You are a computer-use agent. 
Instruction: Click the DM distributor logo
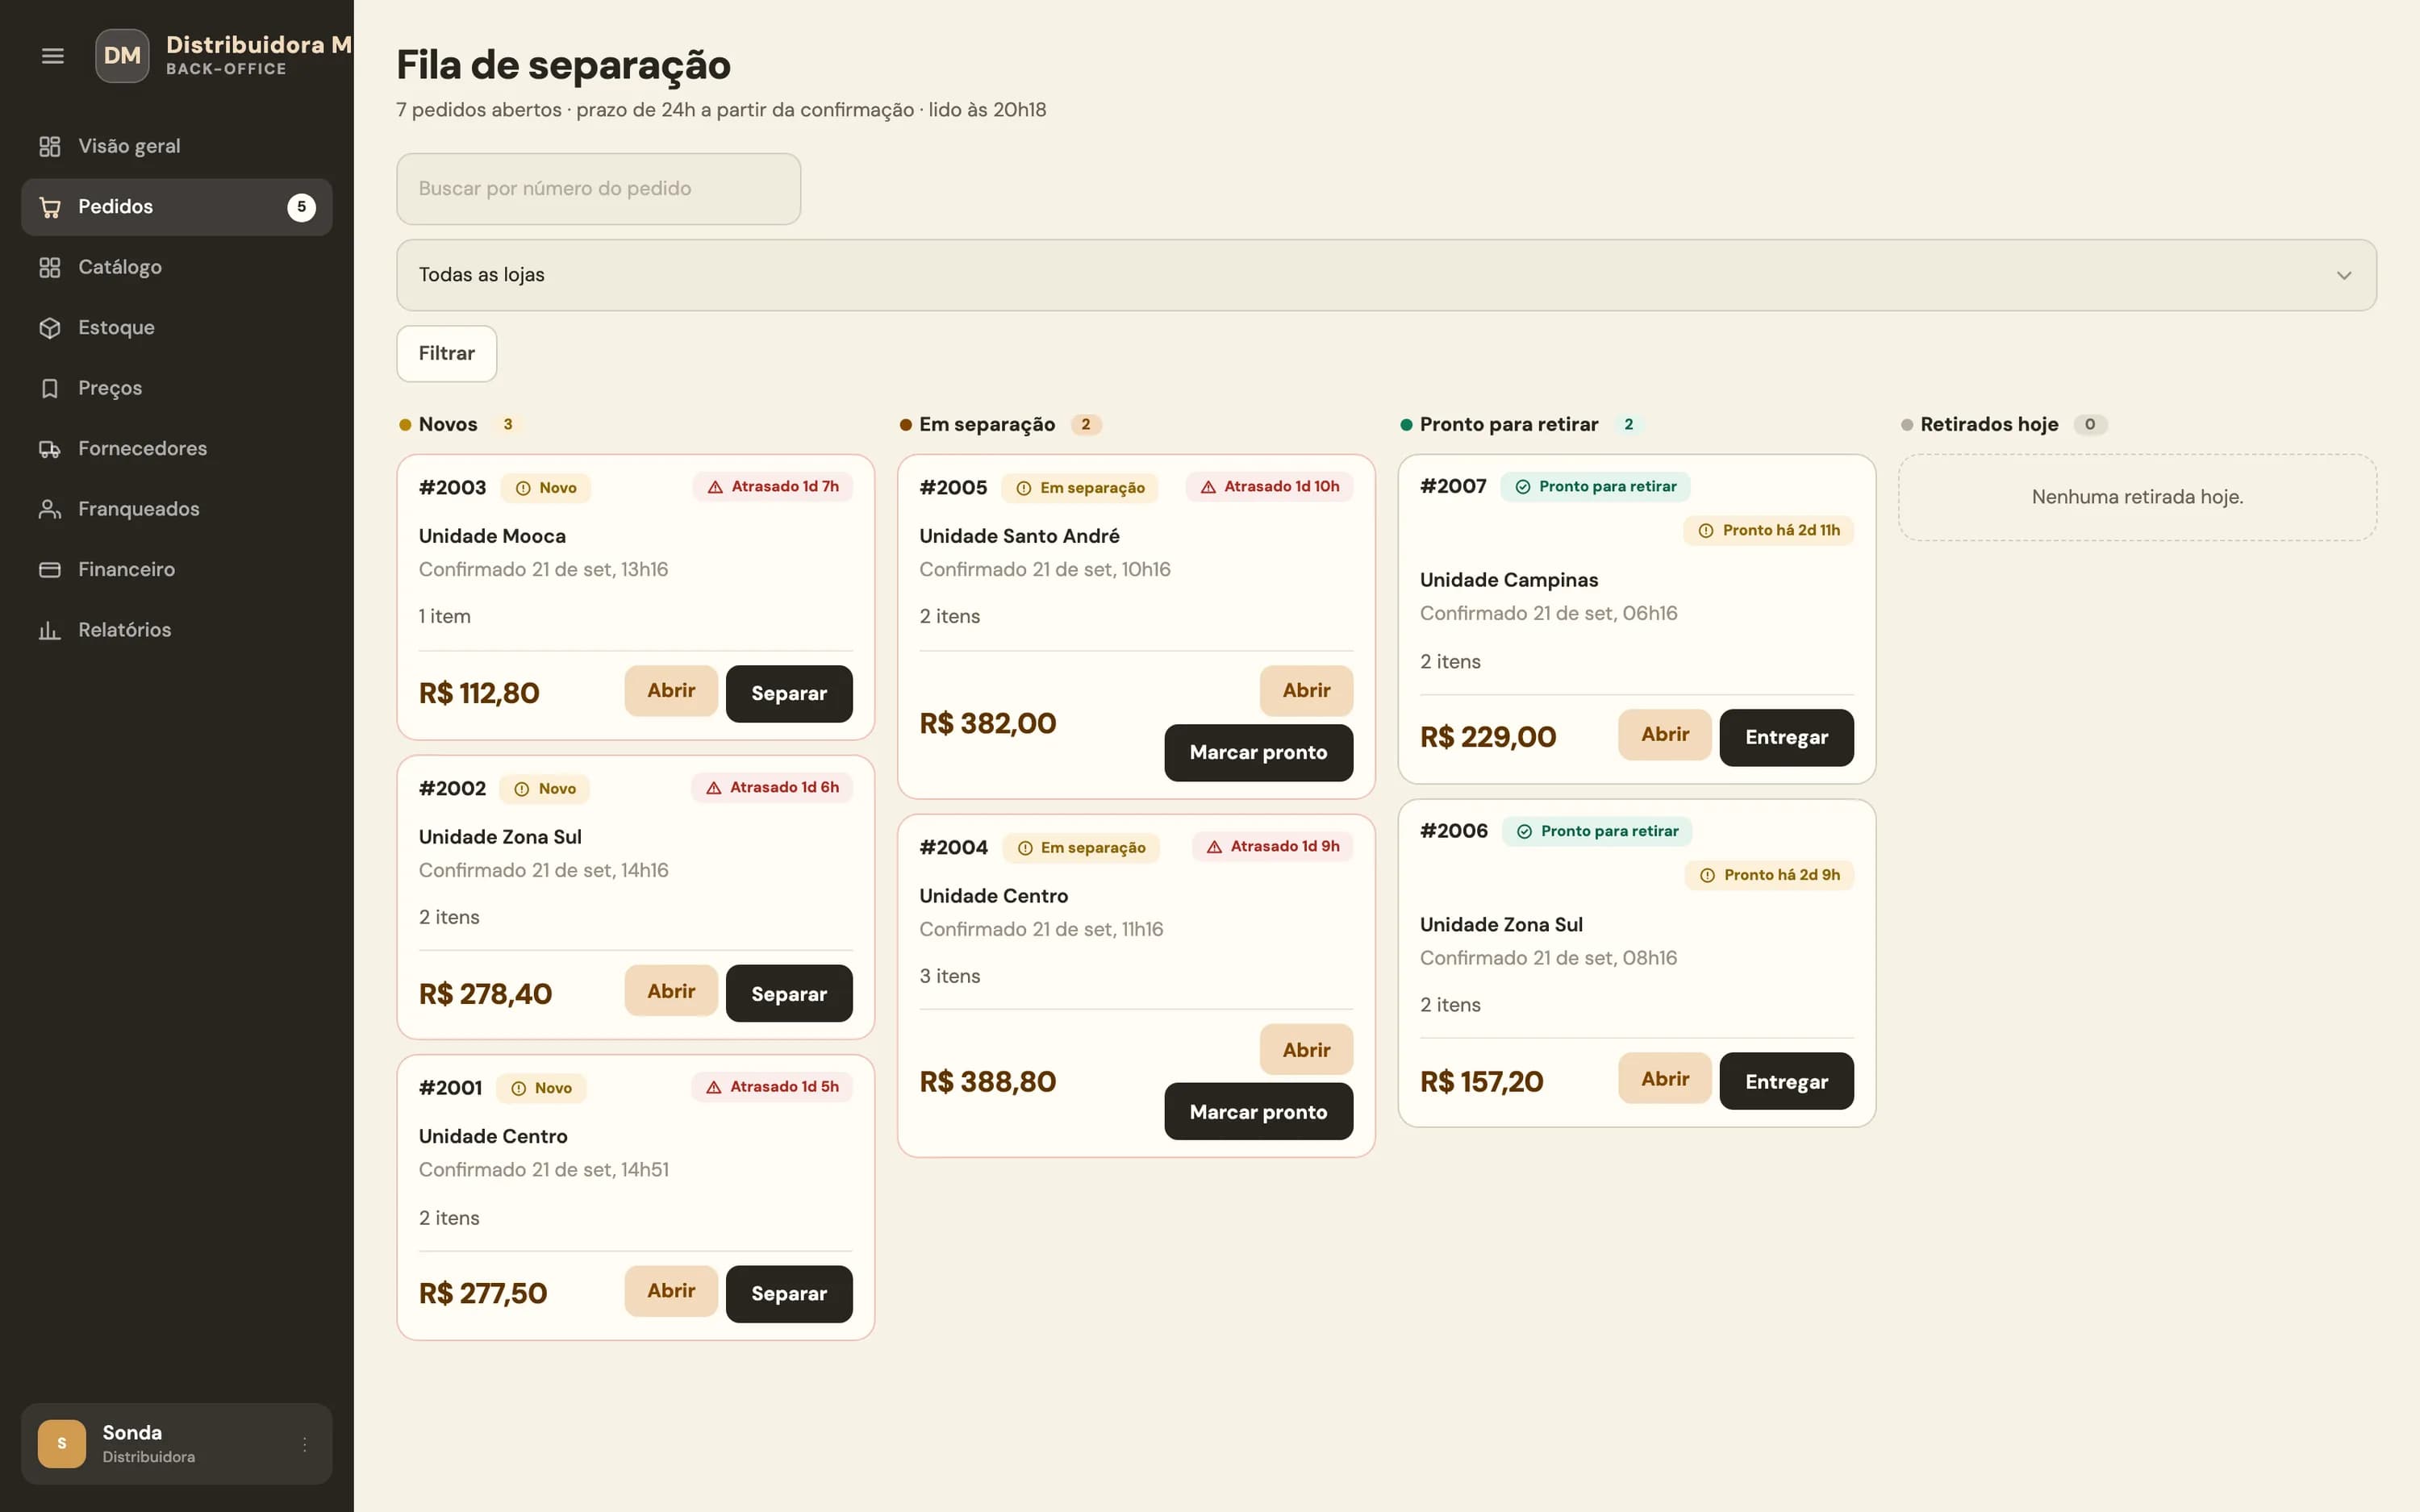pyautogui.click(x=122, y=56)
